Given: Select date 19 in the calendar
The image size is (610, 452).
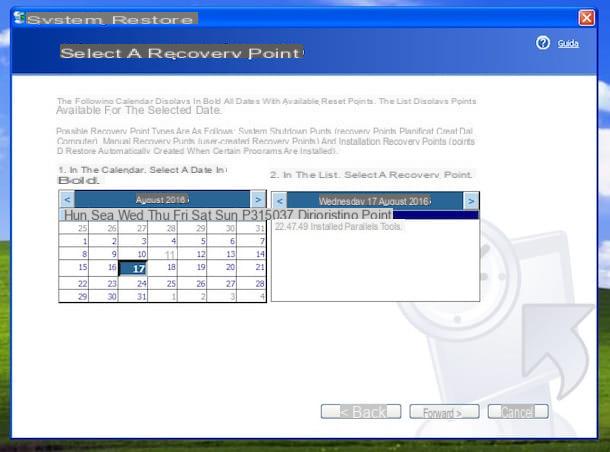Looking at the screenshot, I should 193,267.
